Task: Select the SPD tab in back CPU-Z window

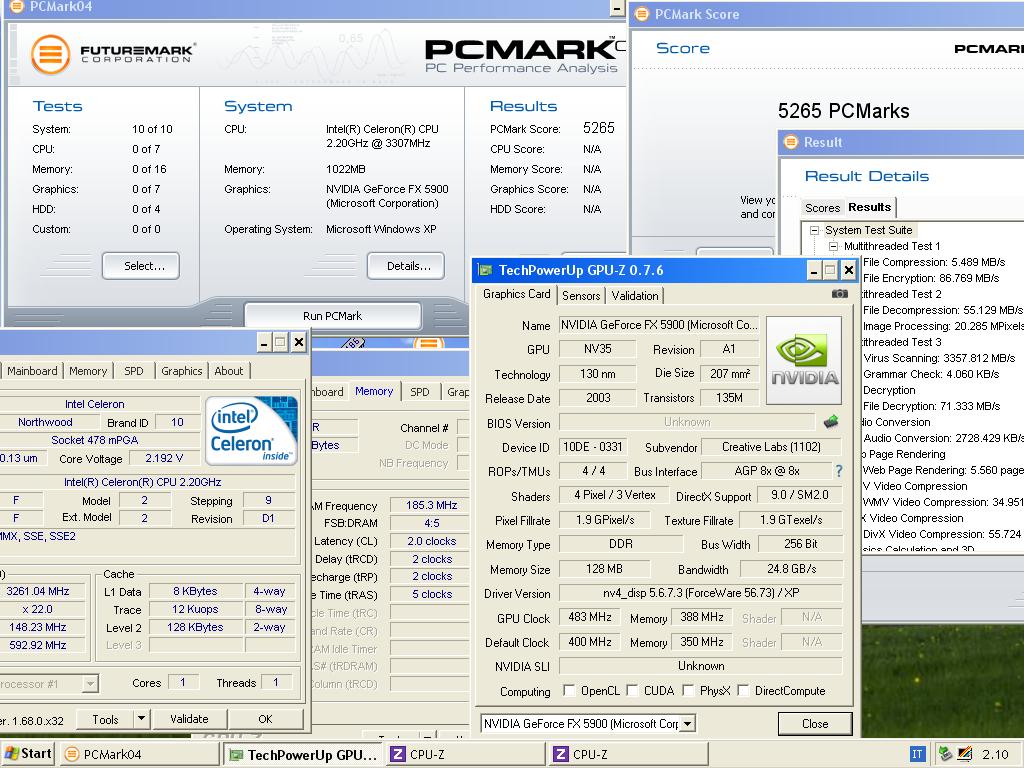Action: click(420, 392)
